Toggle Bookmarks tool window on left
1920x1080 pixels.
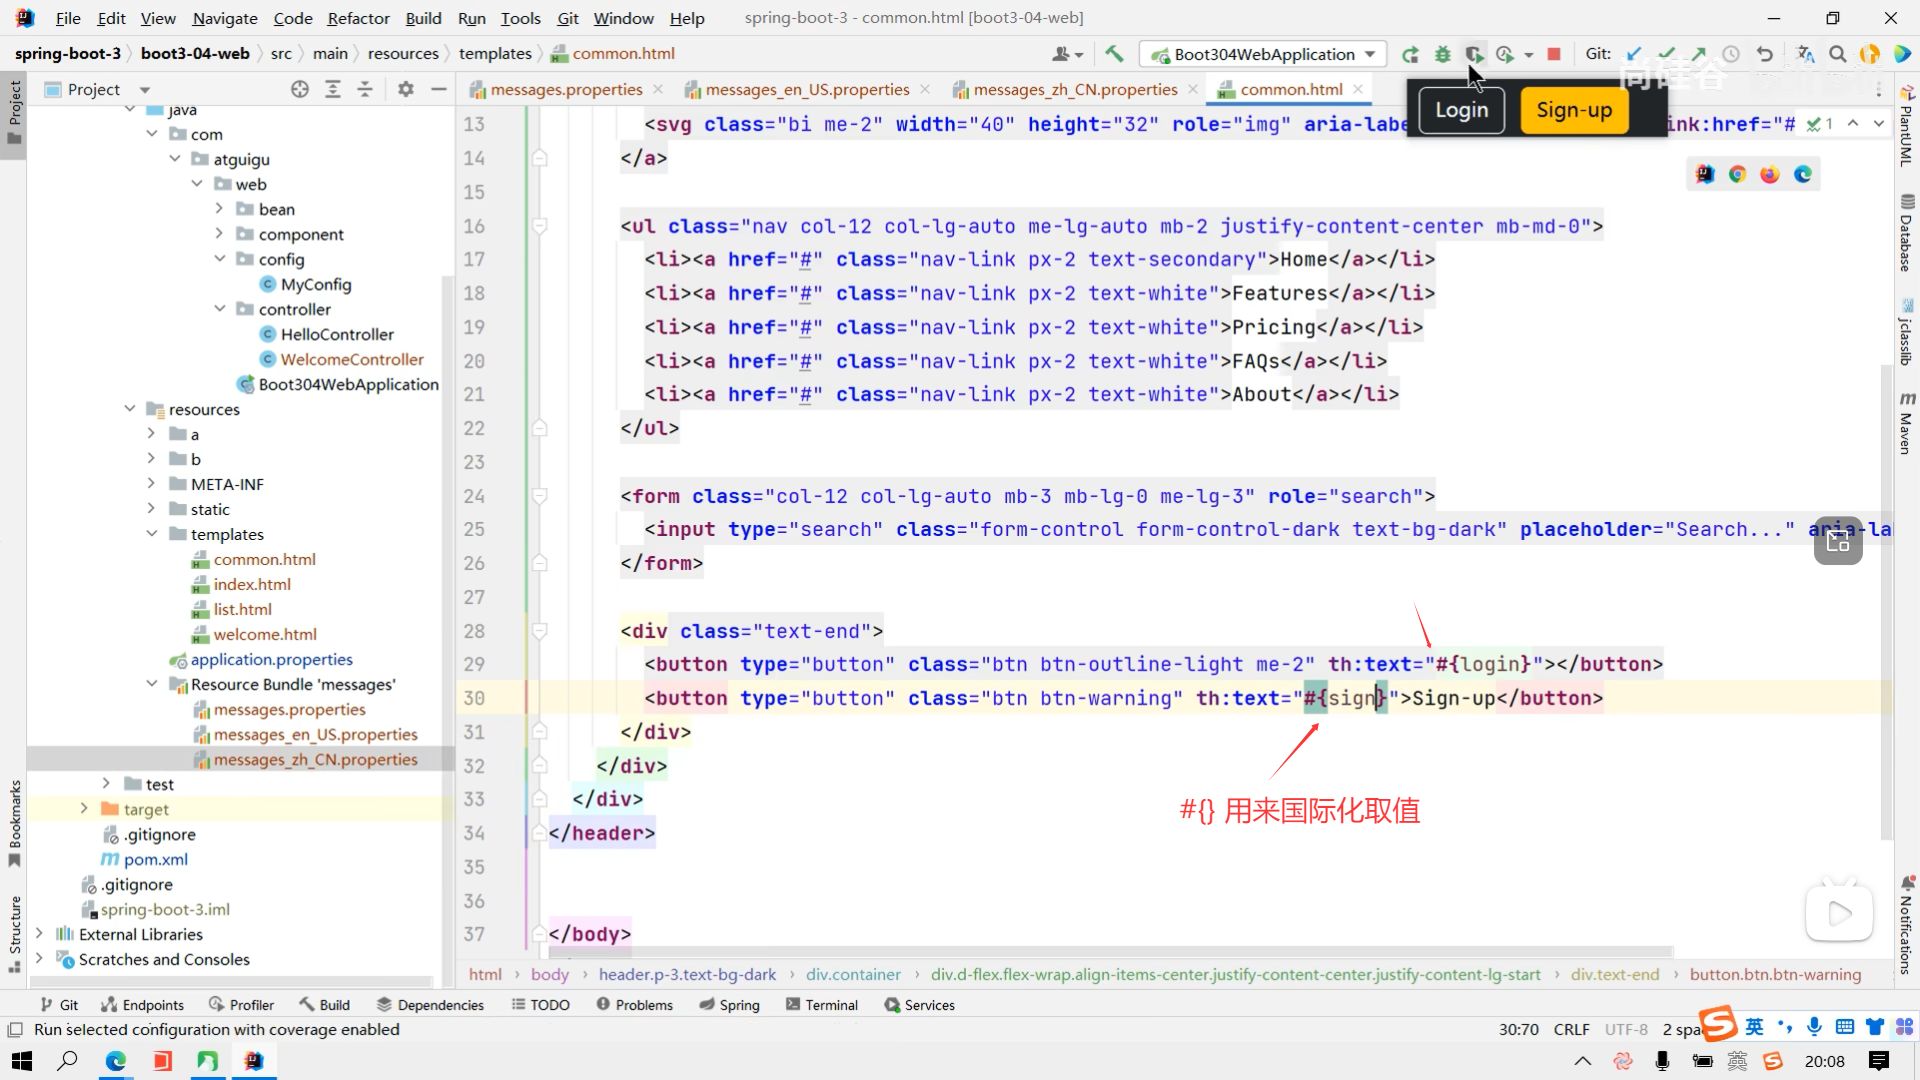click(x=14, y=822)
